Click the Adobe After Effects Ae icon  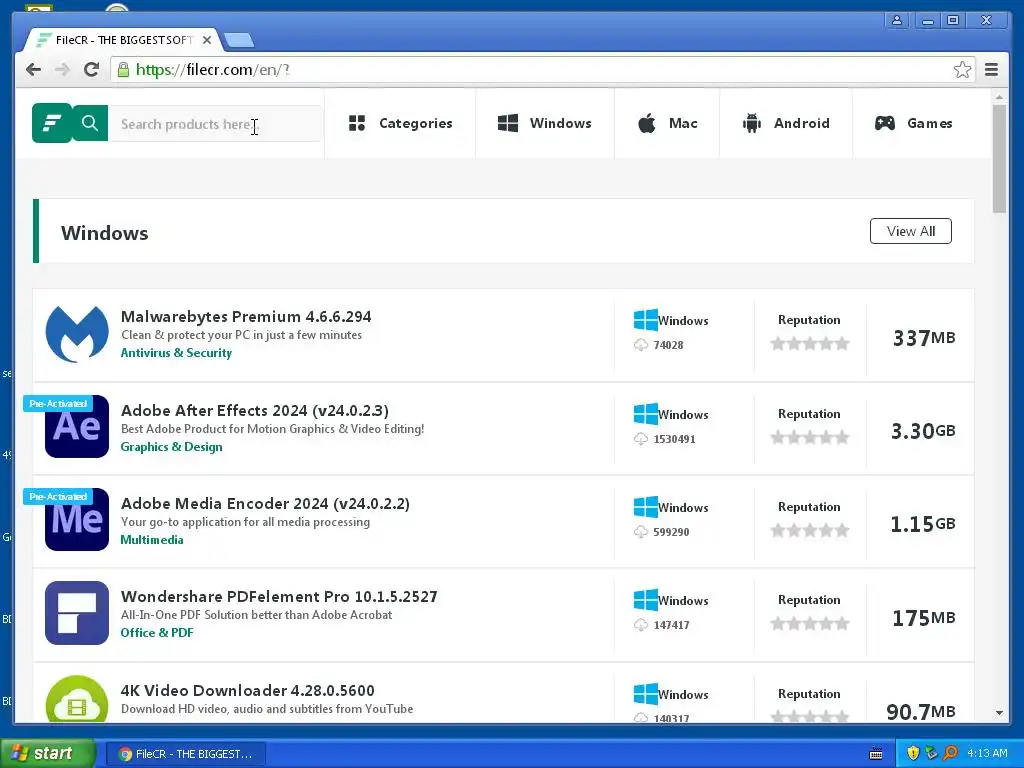point(77,427)
